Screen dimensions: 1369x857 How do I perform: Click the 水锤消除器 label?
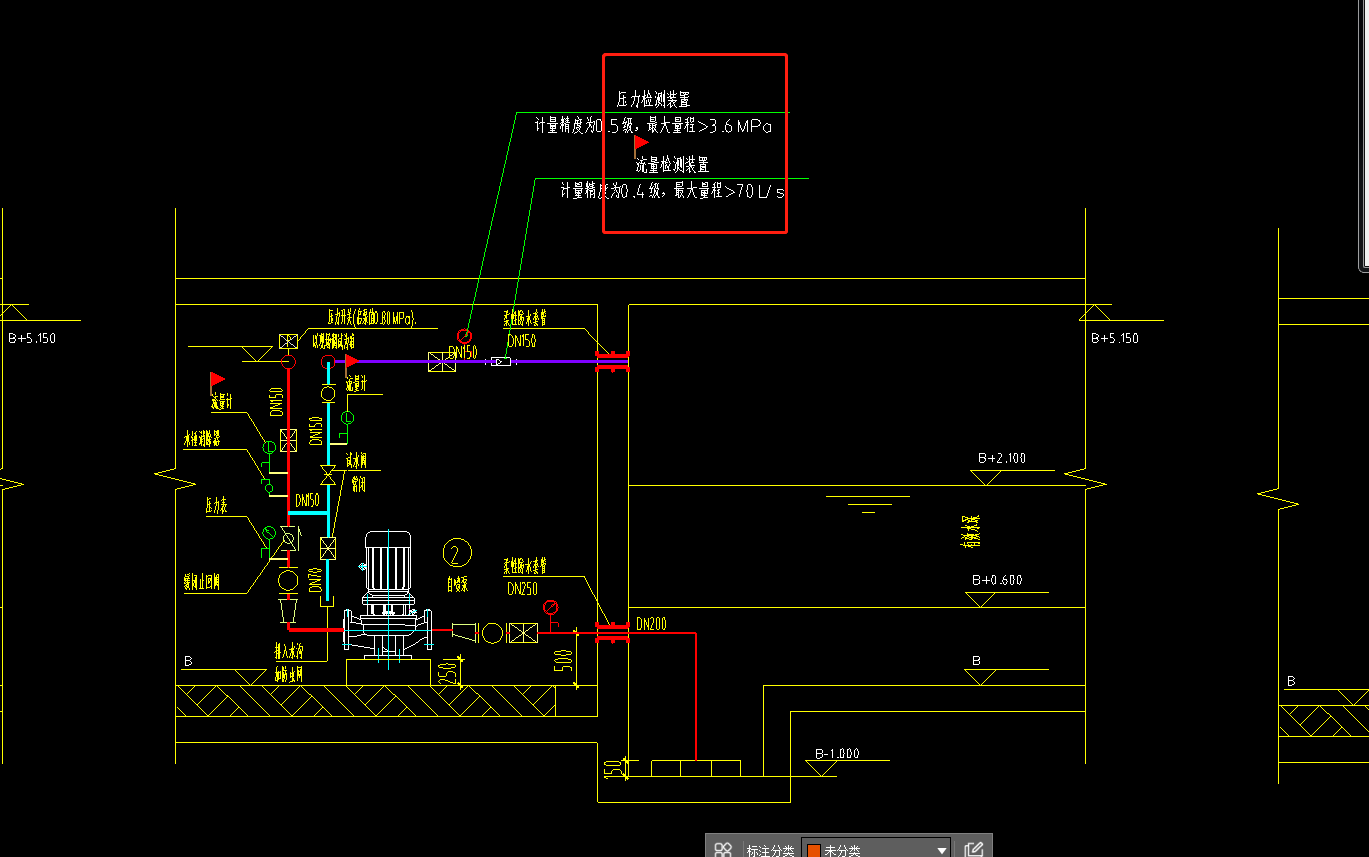tap(202, 439)
